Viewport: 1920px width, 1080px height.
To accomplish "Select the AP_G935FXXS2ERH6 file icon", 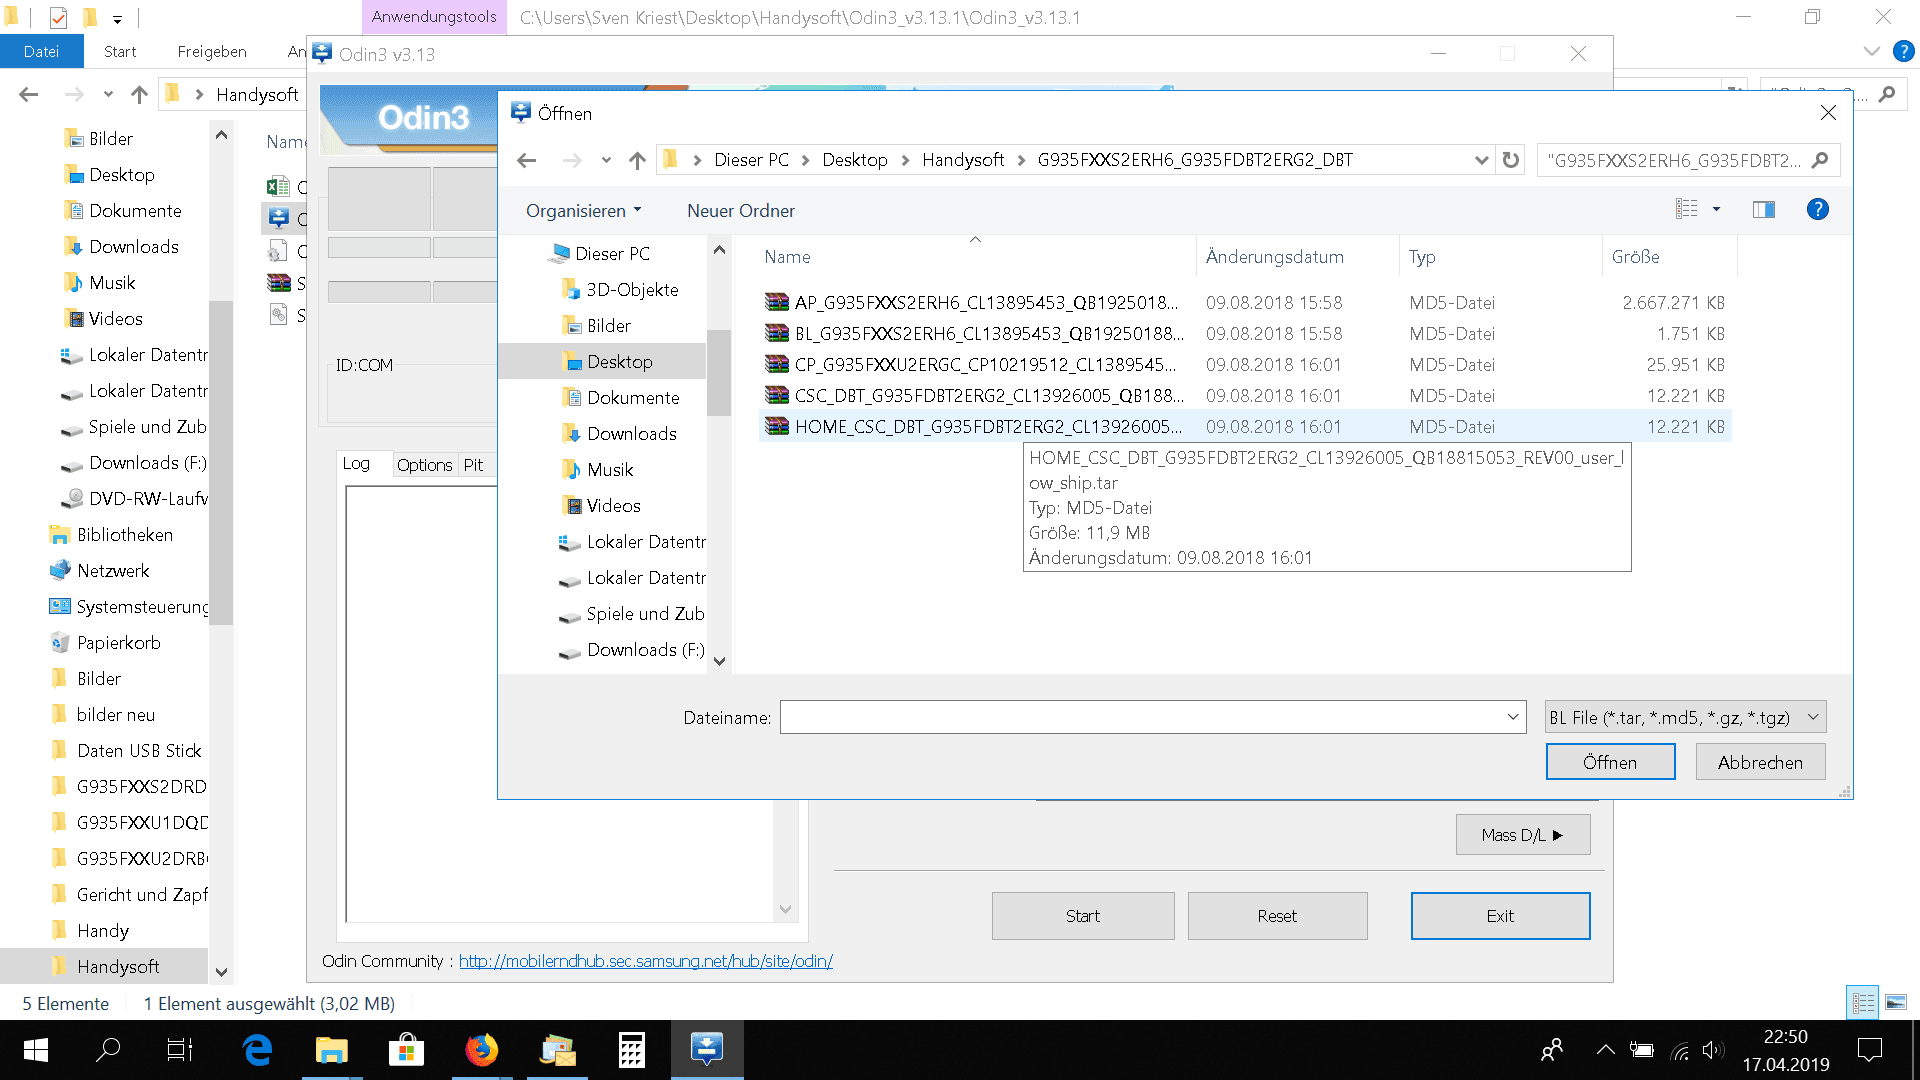I will point(777,302).
